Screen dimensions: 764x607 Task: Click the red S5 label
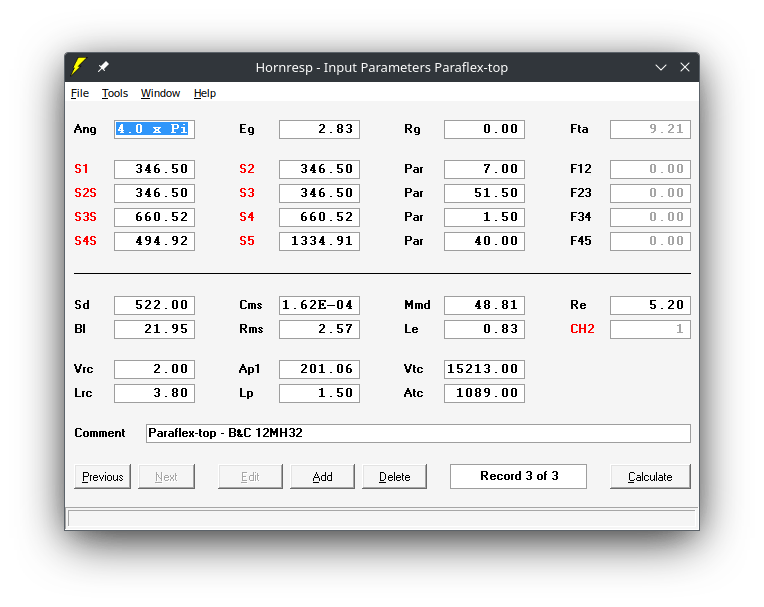tap(247, 241)
